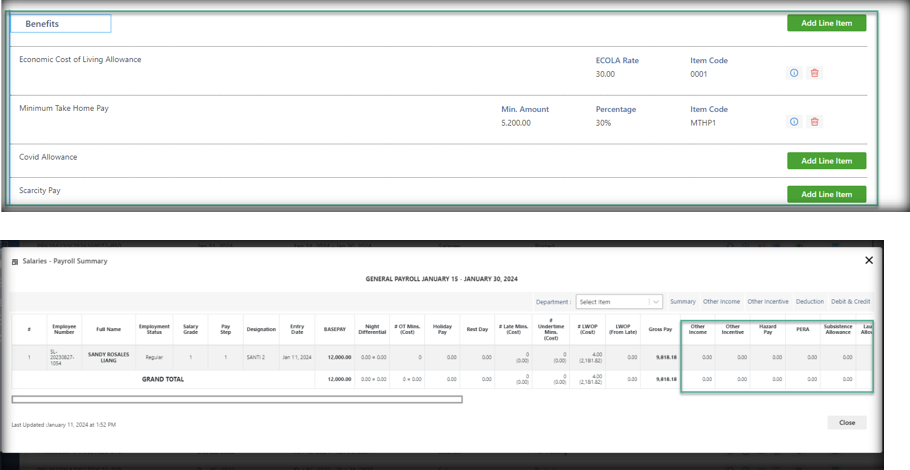Viewport: 910px width, 470px height.
Task: Click Add Line Item in Benefits header
Action: (826, 23)
